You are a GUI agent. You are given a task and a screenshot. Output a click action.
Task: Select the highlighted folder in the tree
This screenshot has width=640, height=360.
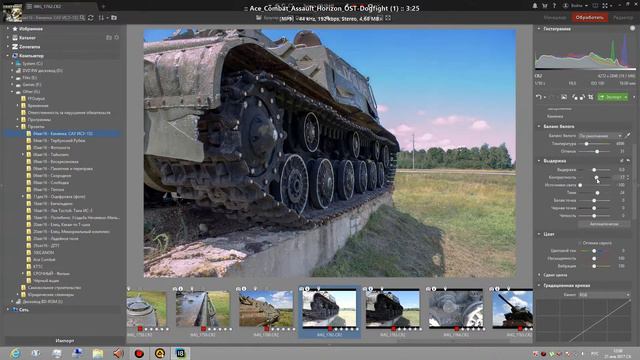(x=62, y=133)
